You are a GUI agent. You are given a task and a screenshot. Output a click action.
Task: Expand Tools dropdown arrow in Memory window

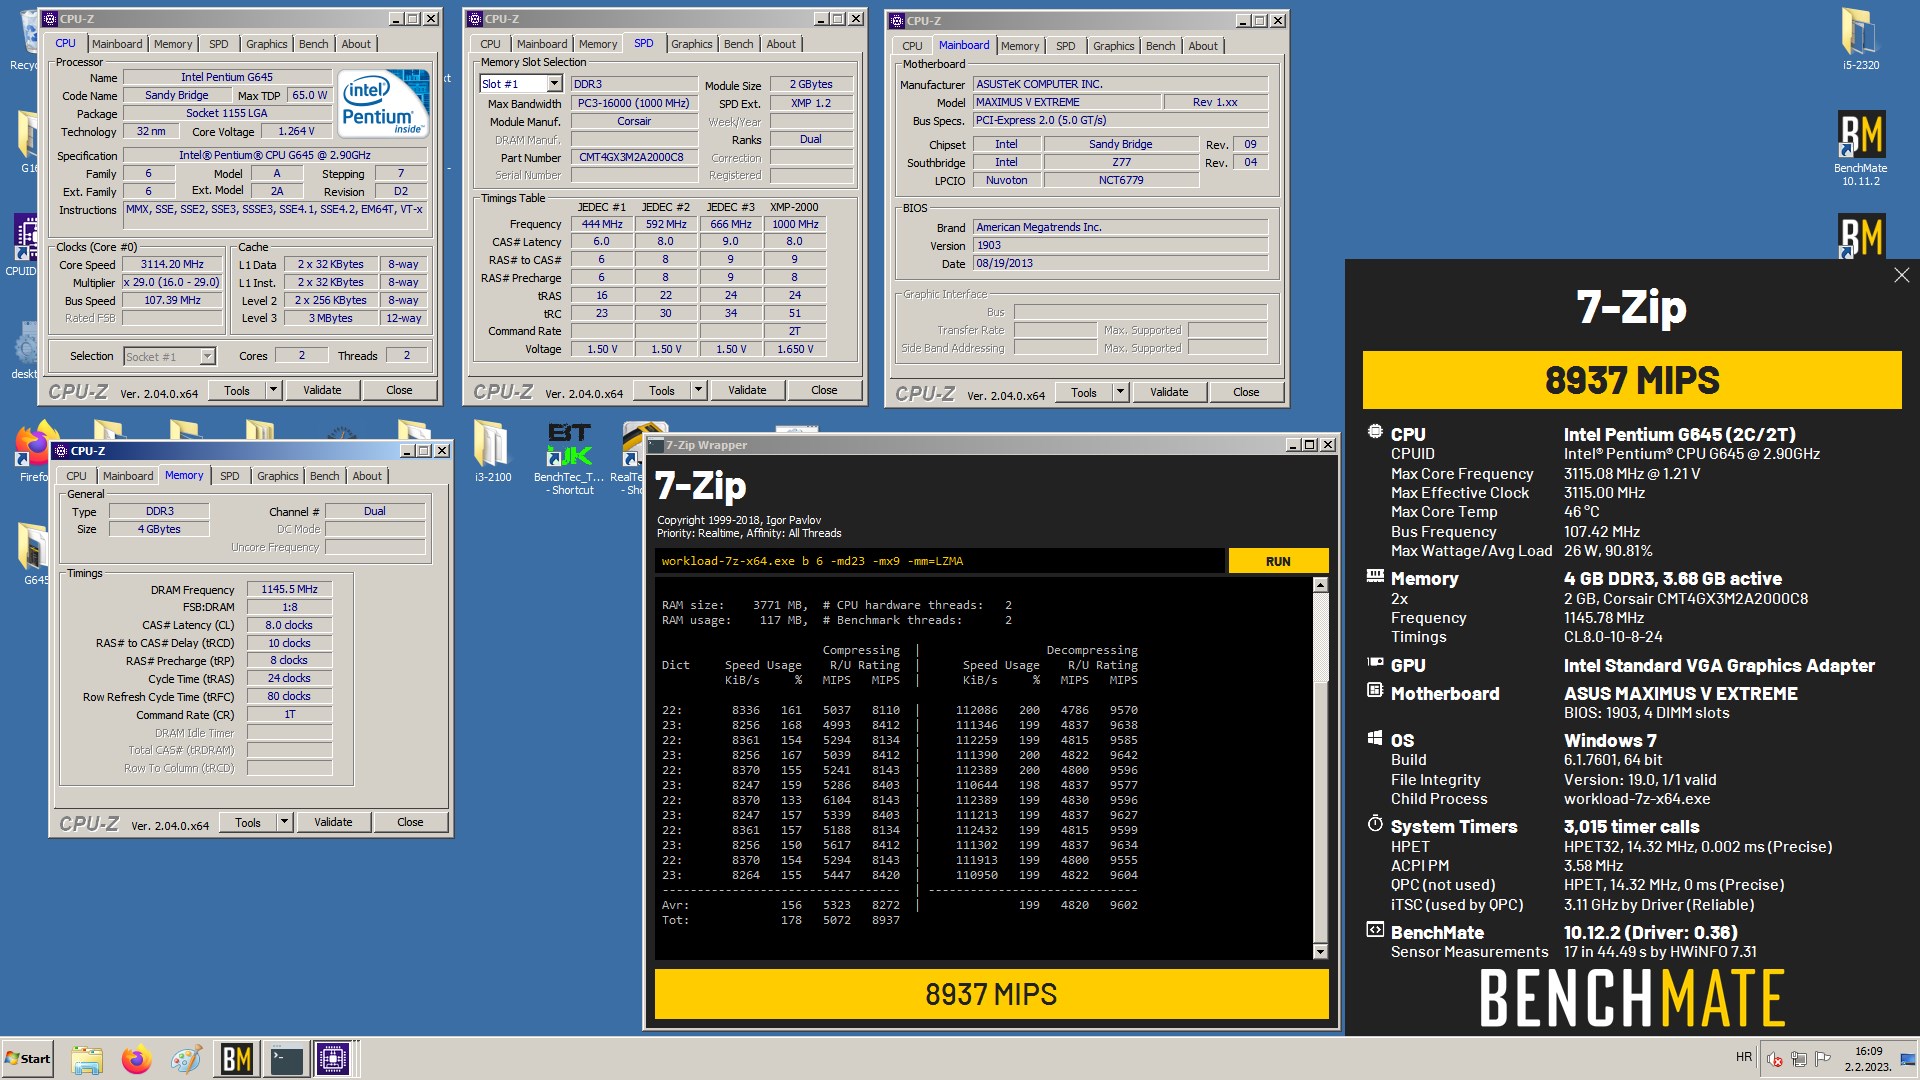pyautogui.click(x=283, y=823)
